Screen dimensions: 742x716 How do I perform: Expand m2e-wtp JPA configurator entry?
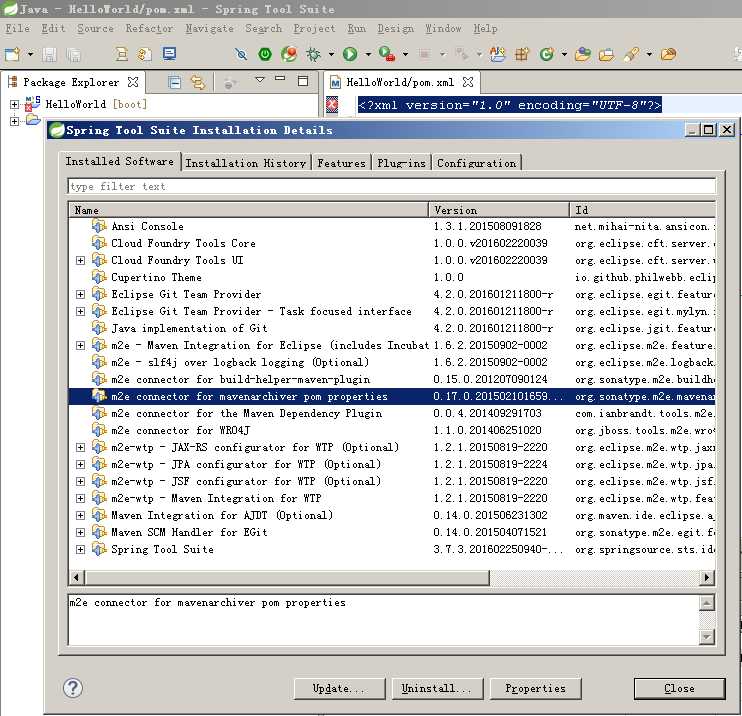(x=80, y=465)
